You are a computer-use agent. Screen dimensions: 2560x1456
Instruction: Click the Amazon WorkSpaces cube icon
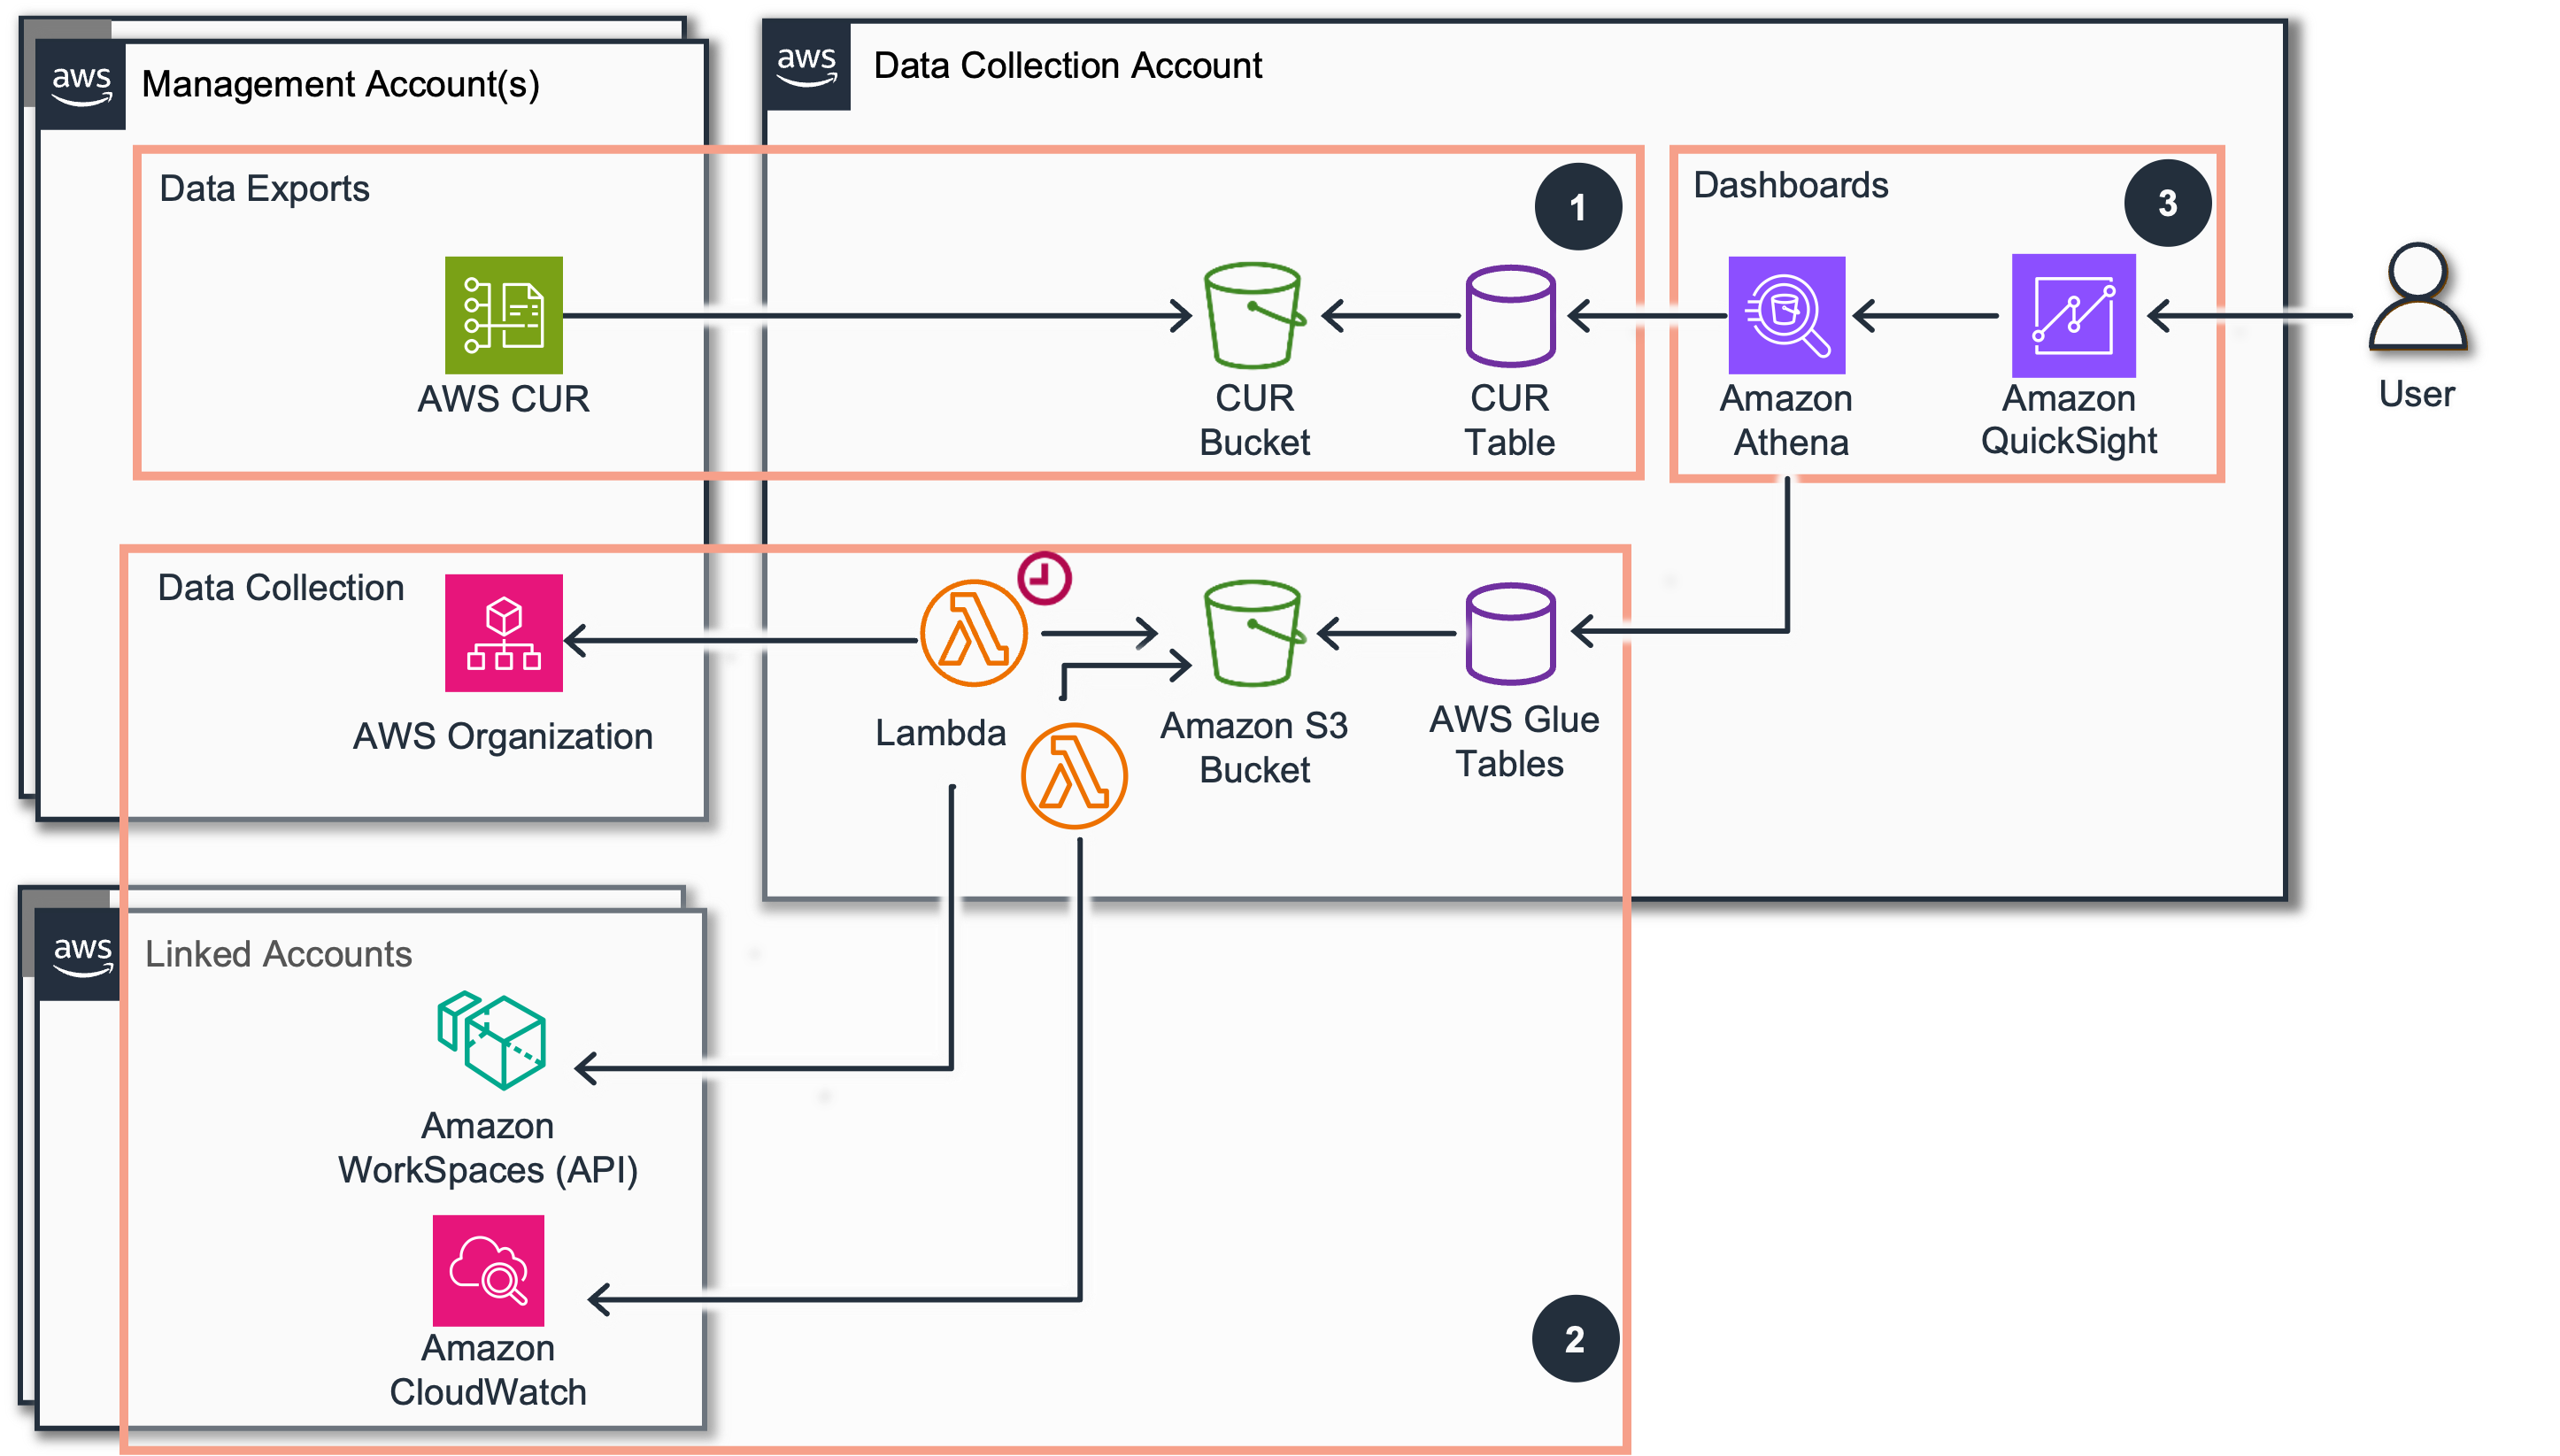click(x=491, y=1039)
